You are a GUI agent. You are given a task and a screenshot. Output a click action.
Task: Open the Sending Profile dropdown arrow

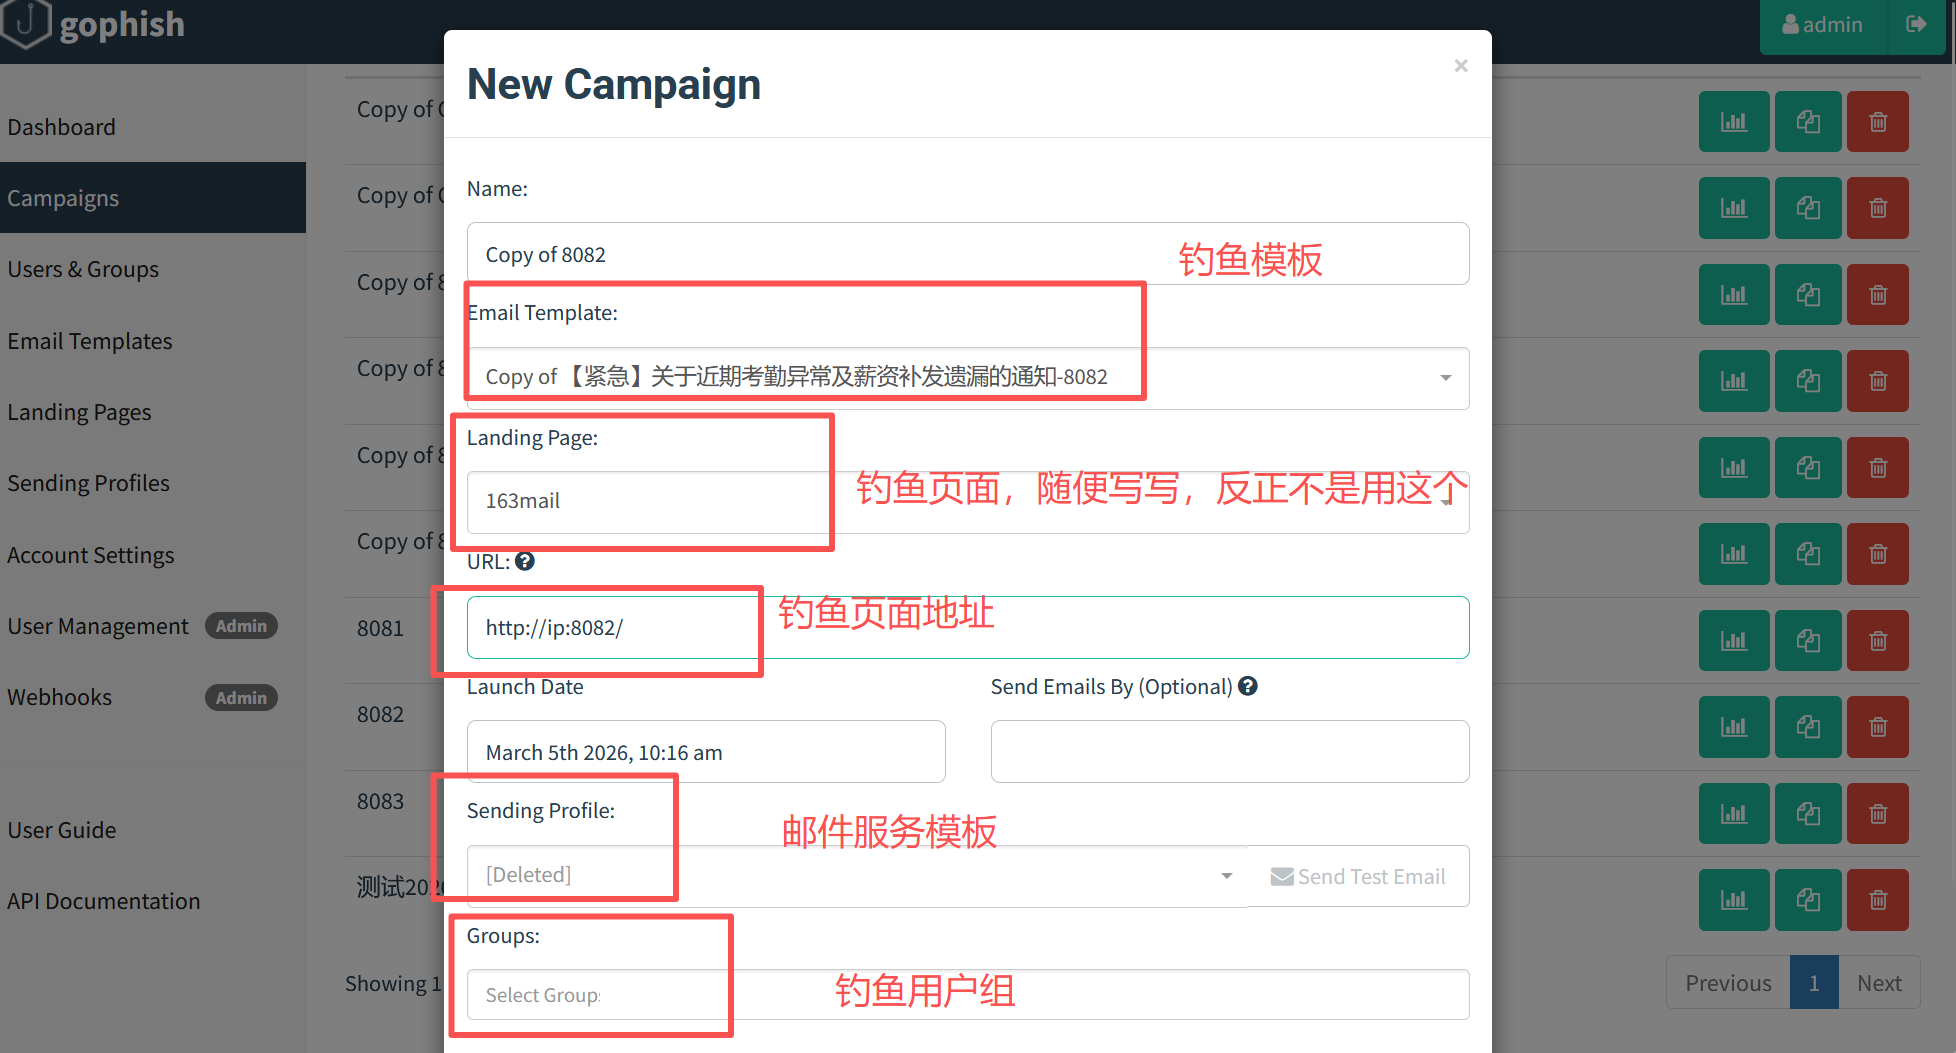click(x=1227, y=877)
